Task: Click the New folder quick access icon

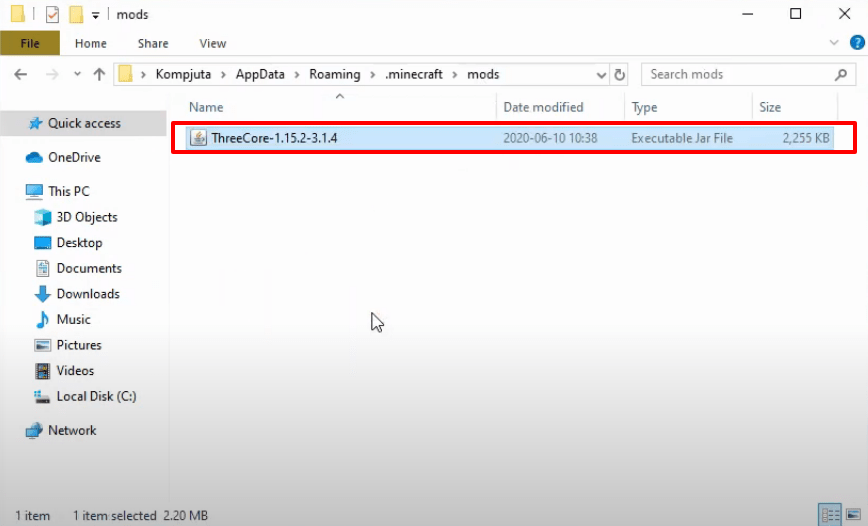Action: (x=76, y=14)
